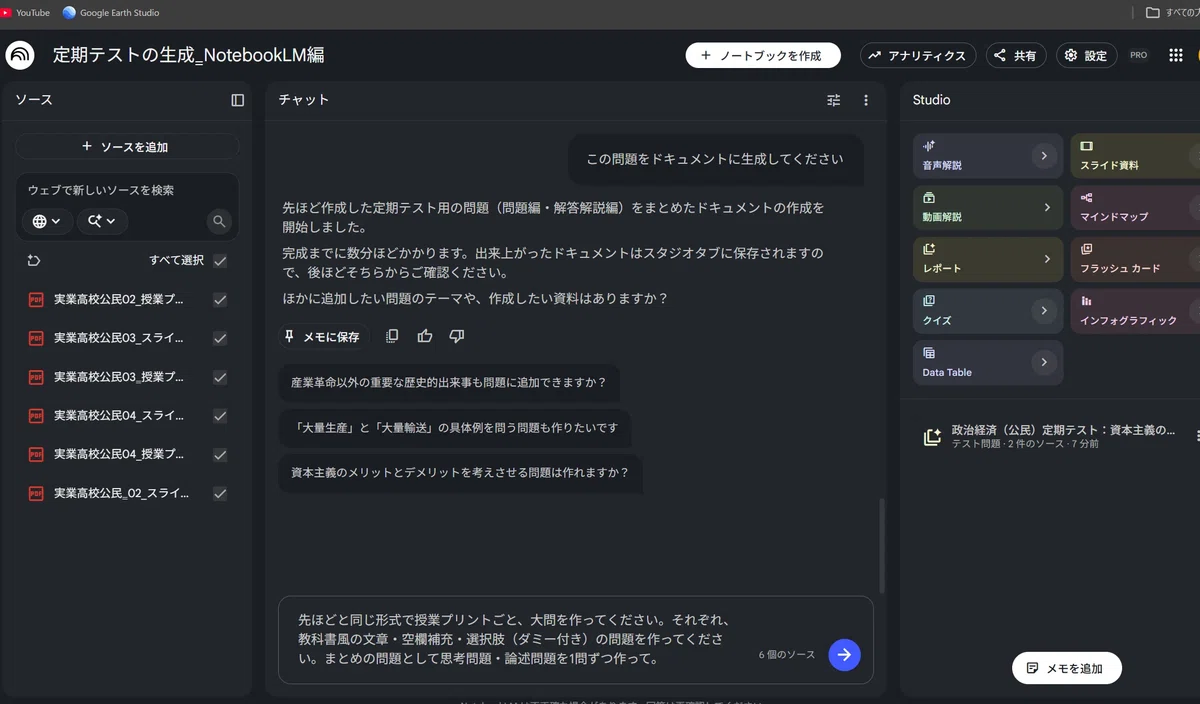The width and height of the screenshot is (1200, 704).
Task: Submit the prompt with the blue arrow button
Action: pos(844,654)
